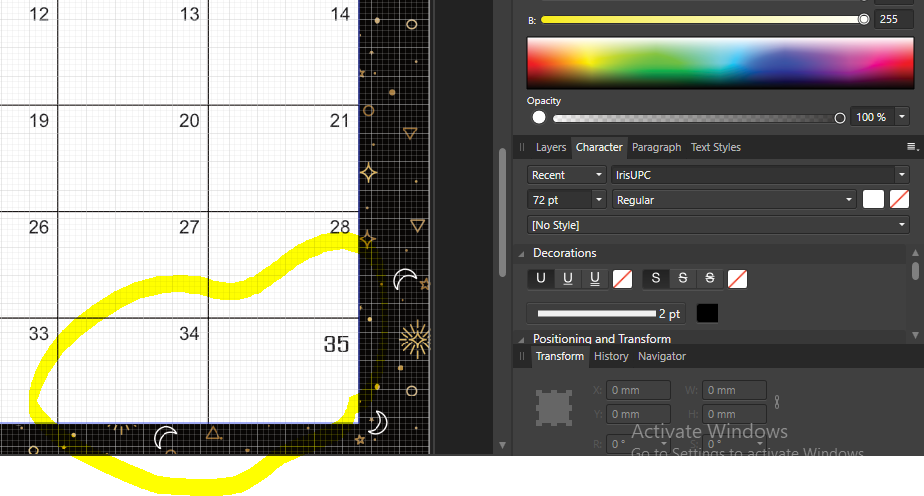Select the no-strikethrough red slash icon
The height and width of the screenshot is (496, 924).
point(737,279)
